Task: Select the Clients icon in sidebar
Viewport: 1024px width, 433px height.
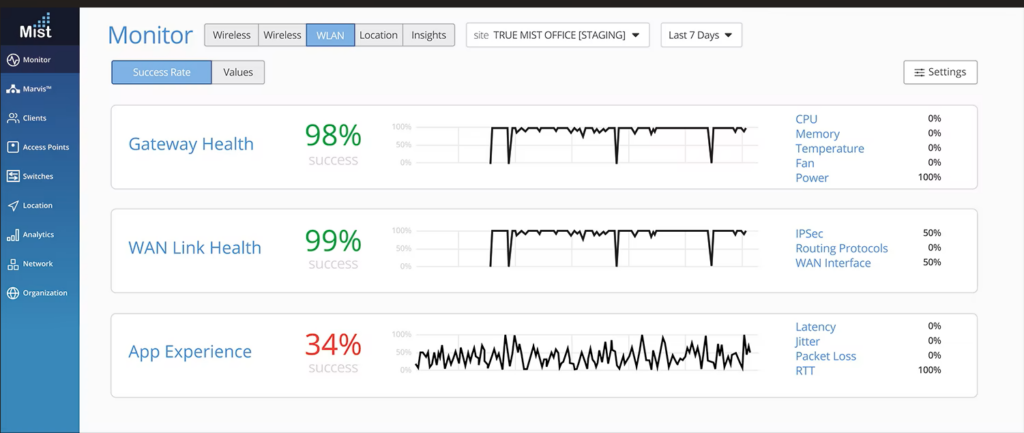Action: tap(13, 118)
